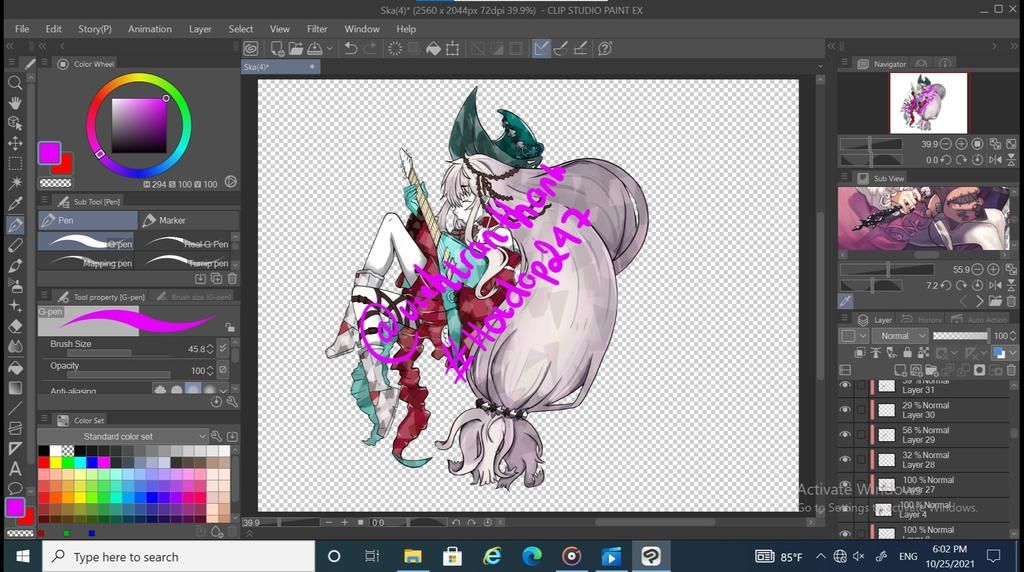Open file using folder icon
The image size is (1024, 572).
click(x=296, y=48)
